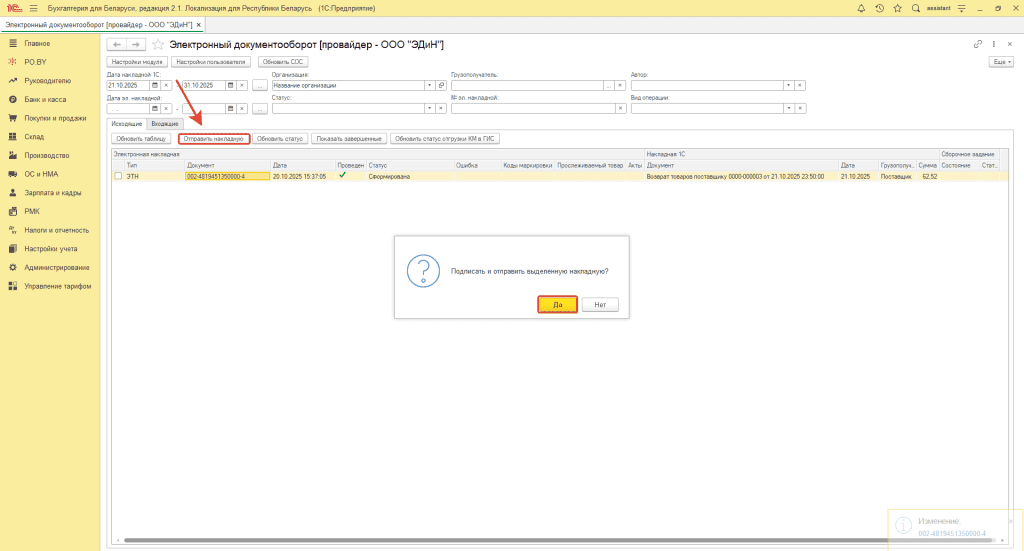Image resolution: width=1024 pixels, height=551 pixels.
Task: Copy link to form icon
Action: click(x=977, y=45)
